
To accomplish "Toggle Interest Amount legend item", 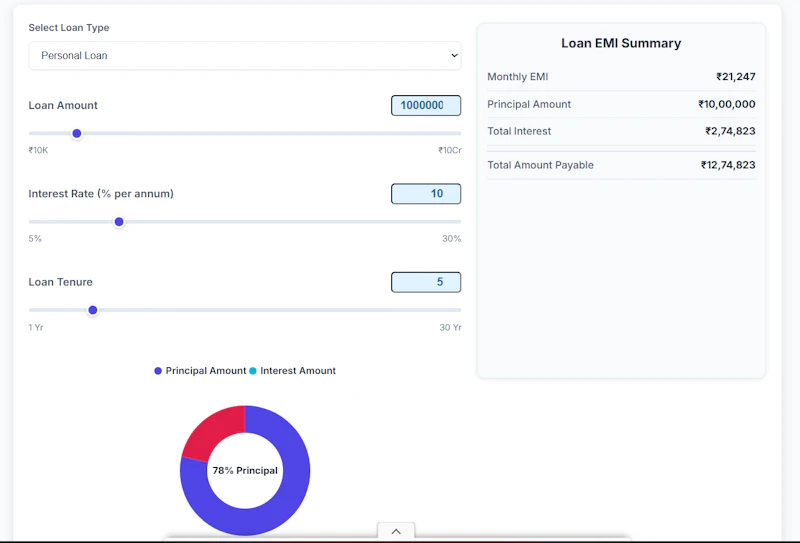I will (x=292, y=371).
